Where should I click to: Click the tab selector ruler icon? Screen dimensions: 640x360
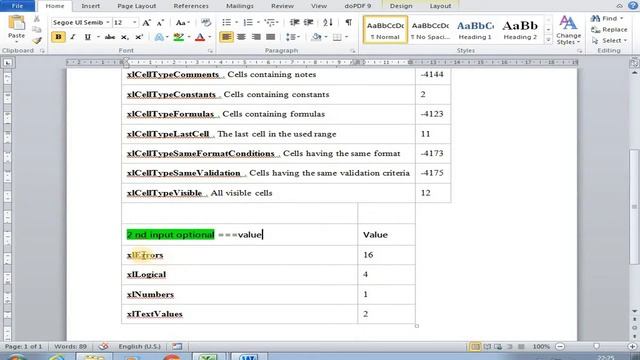[7, 62]
